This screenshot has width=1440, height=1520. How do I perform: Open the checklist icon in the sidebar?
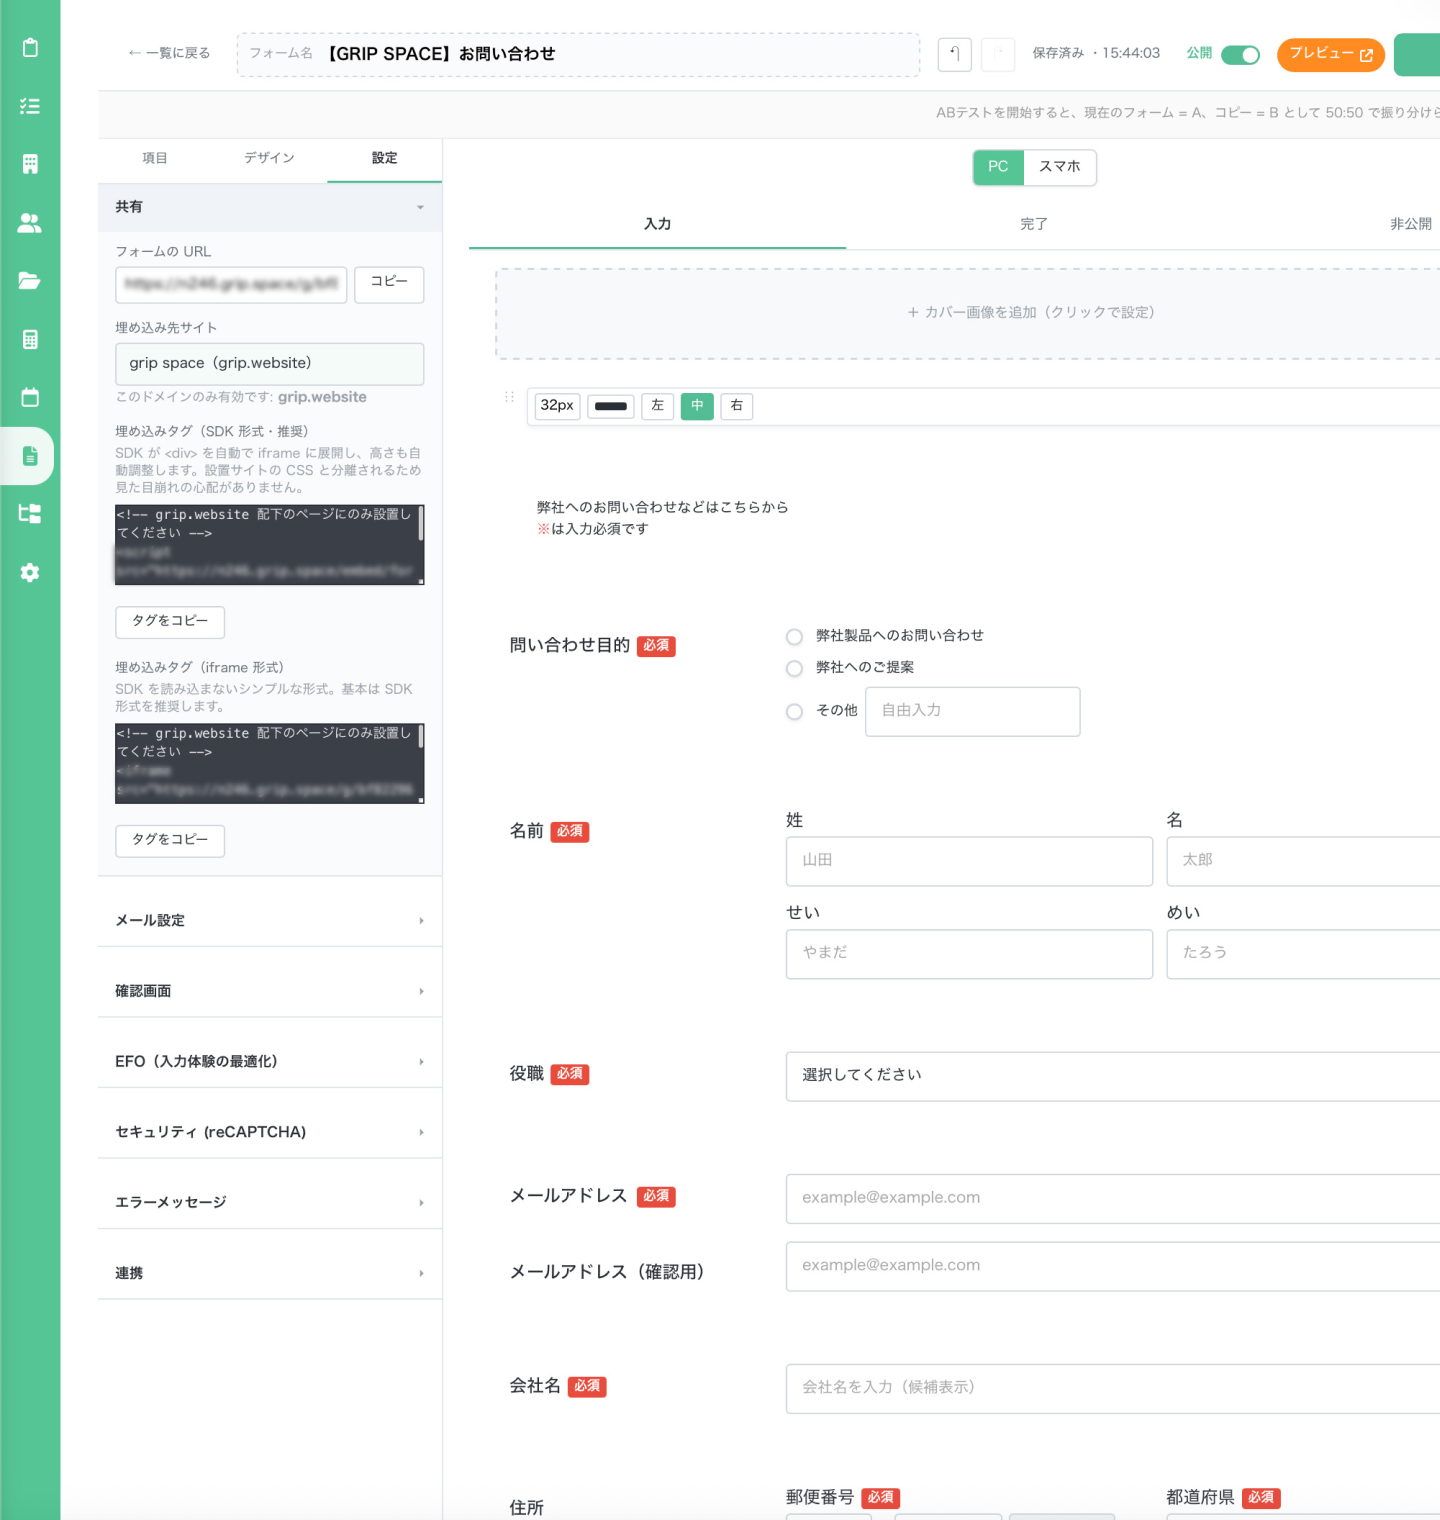pyautogui.click(x=30, y=105)
